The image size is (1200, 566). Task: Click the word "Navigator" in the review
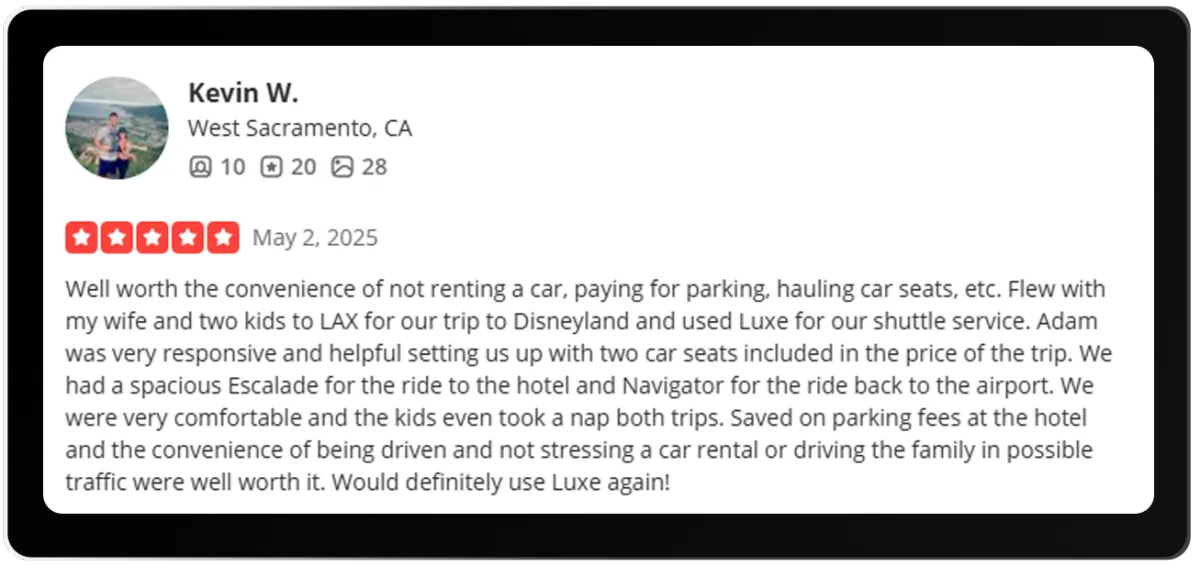coord(679,386)
